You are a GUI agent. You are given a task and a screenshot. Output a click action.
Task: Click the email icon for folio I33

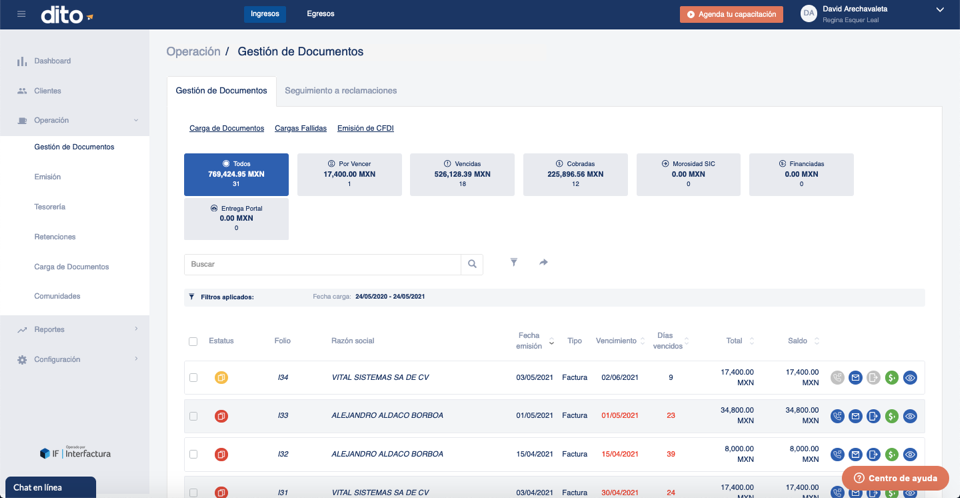(x=855, y=416)
